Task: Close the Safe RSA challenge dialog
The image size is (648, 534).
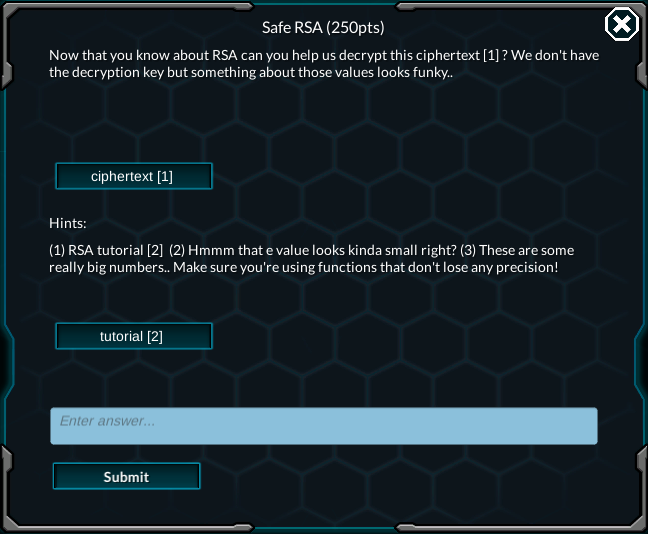Action: click(x=622, y=24)
